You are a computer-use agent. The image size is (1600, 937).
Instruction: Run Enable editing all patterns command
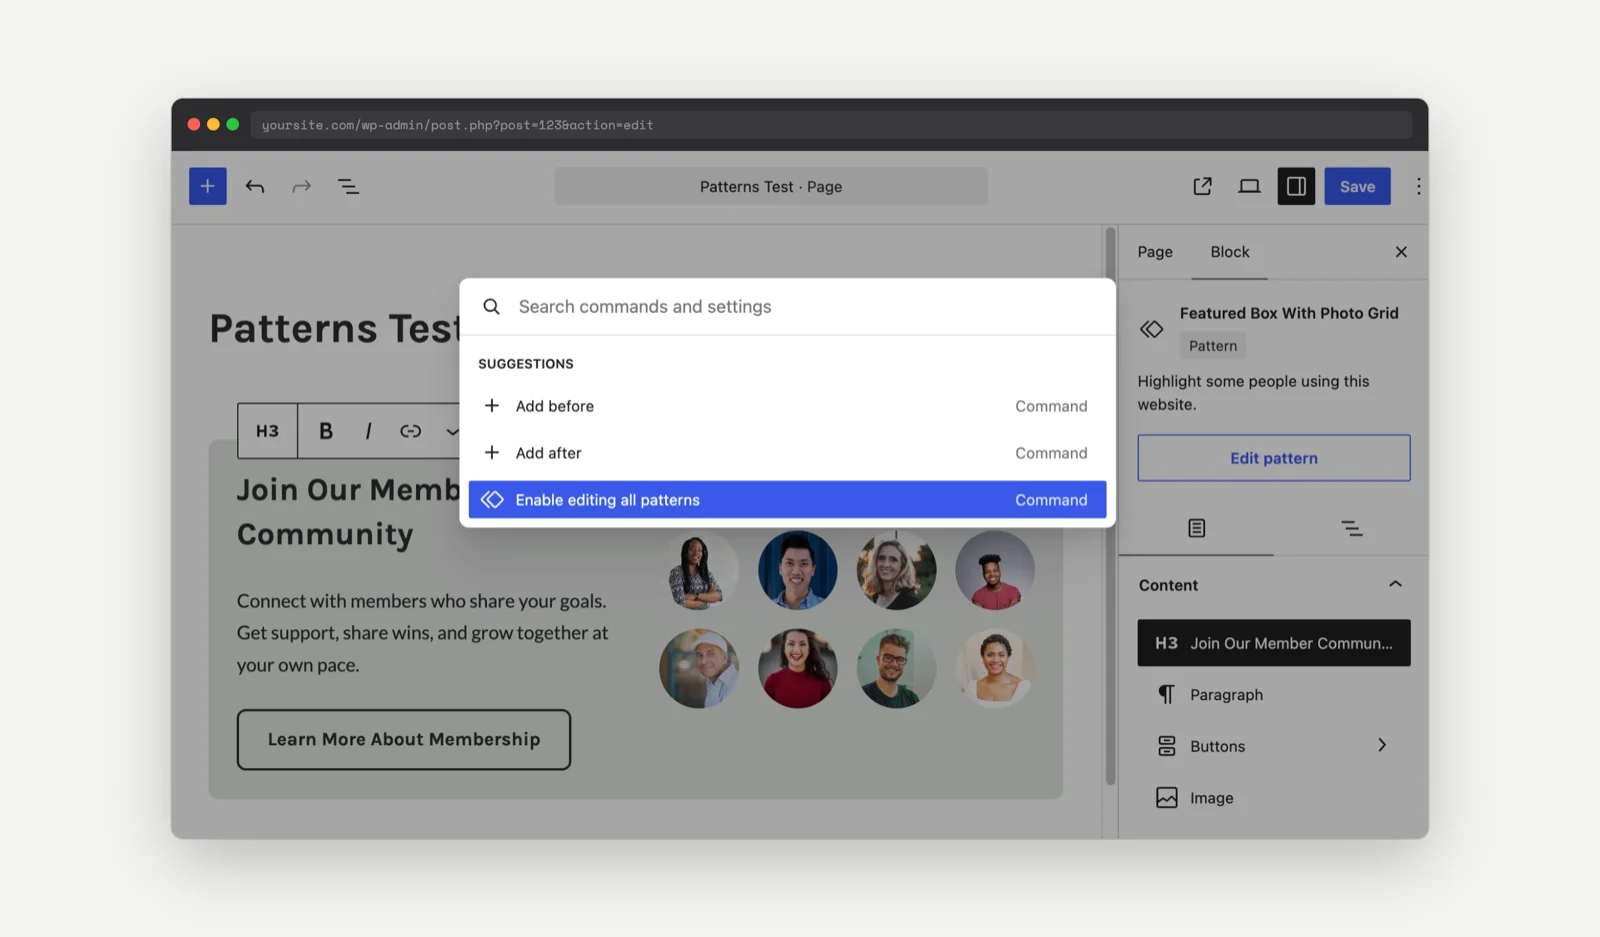(787, 500)
